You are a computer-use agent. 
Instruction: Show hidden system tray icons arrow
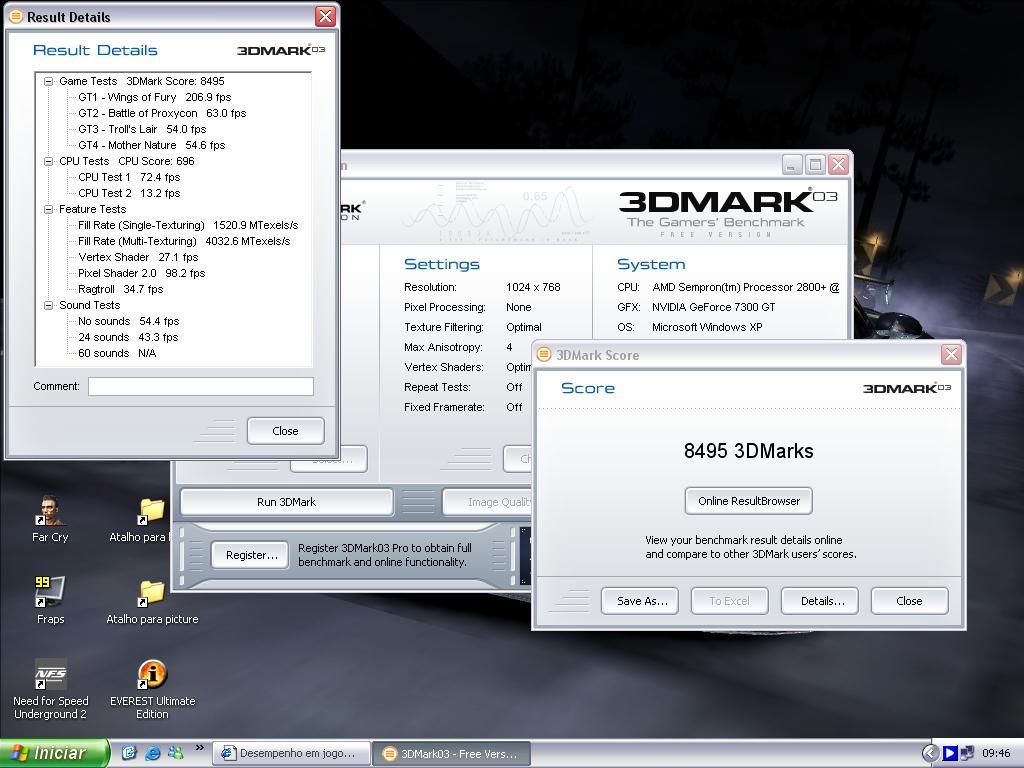point(930,753)
